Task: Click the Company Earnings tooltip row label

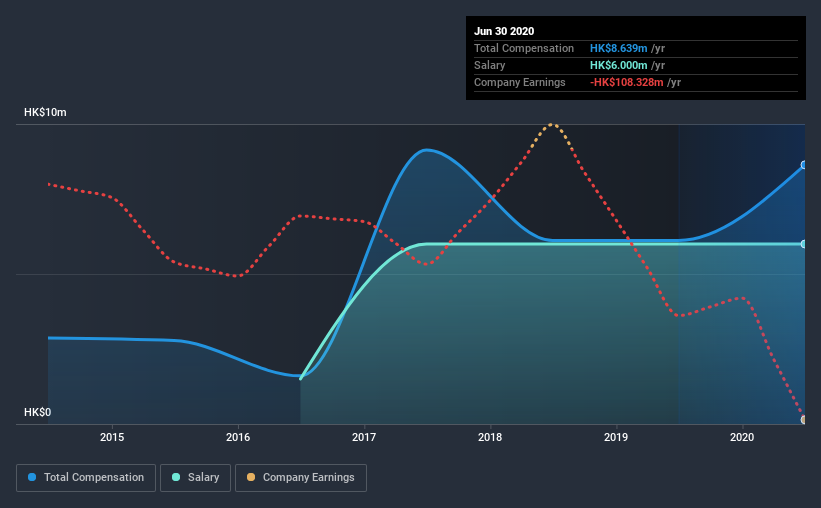Action: (x=519, y=82)
